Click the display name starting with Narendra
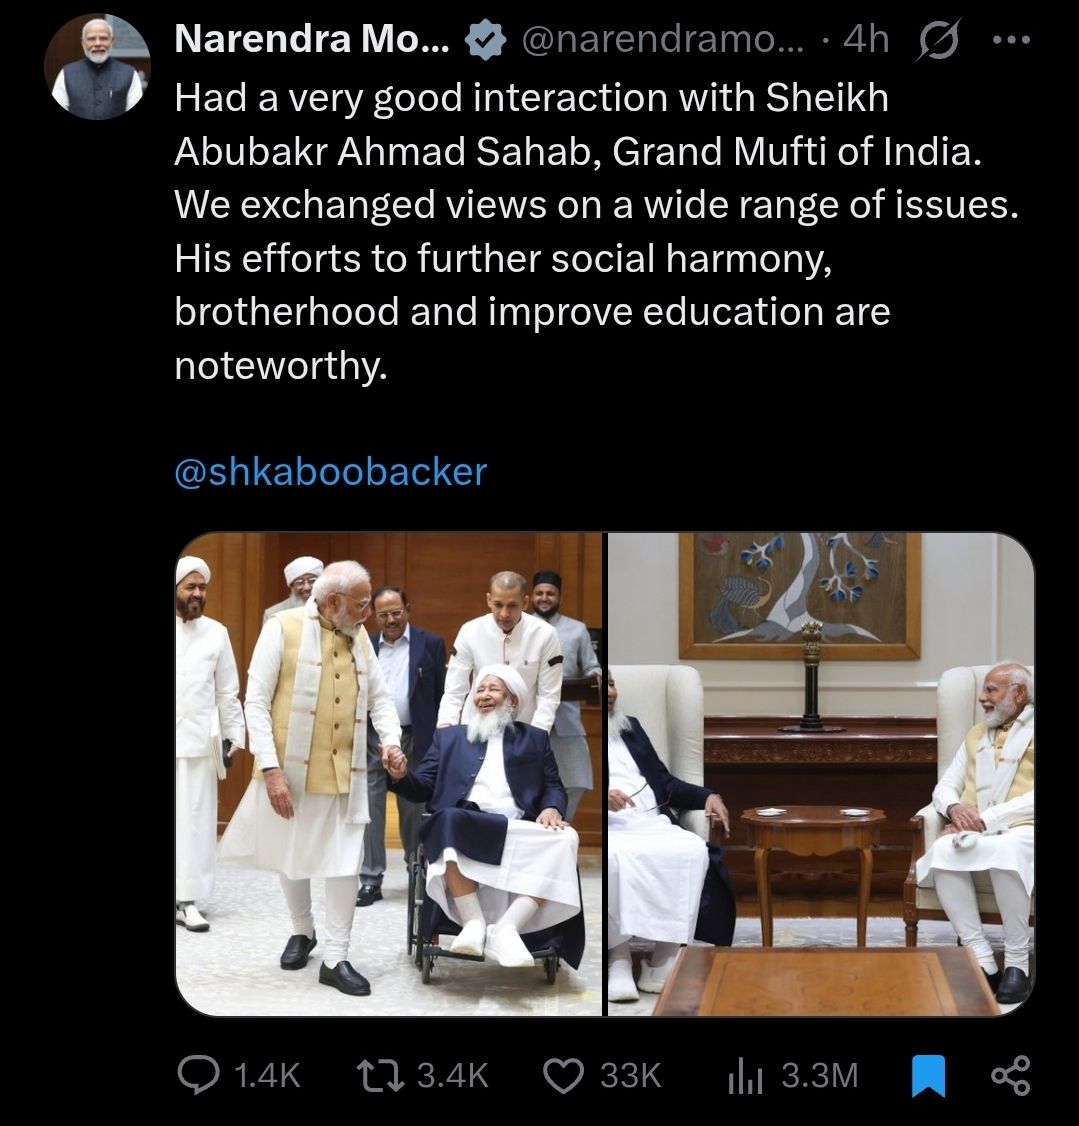1079x1126 pixels. (311, 40)
